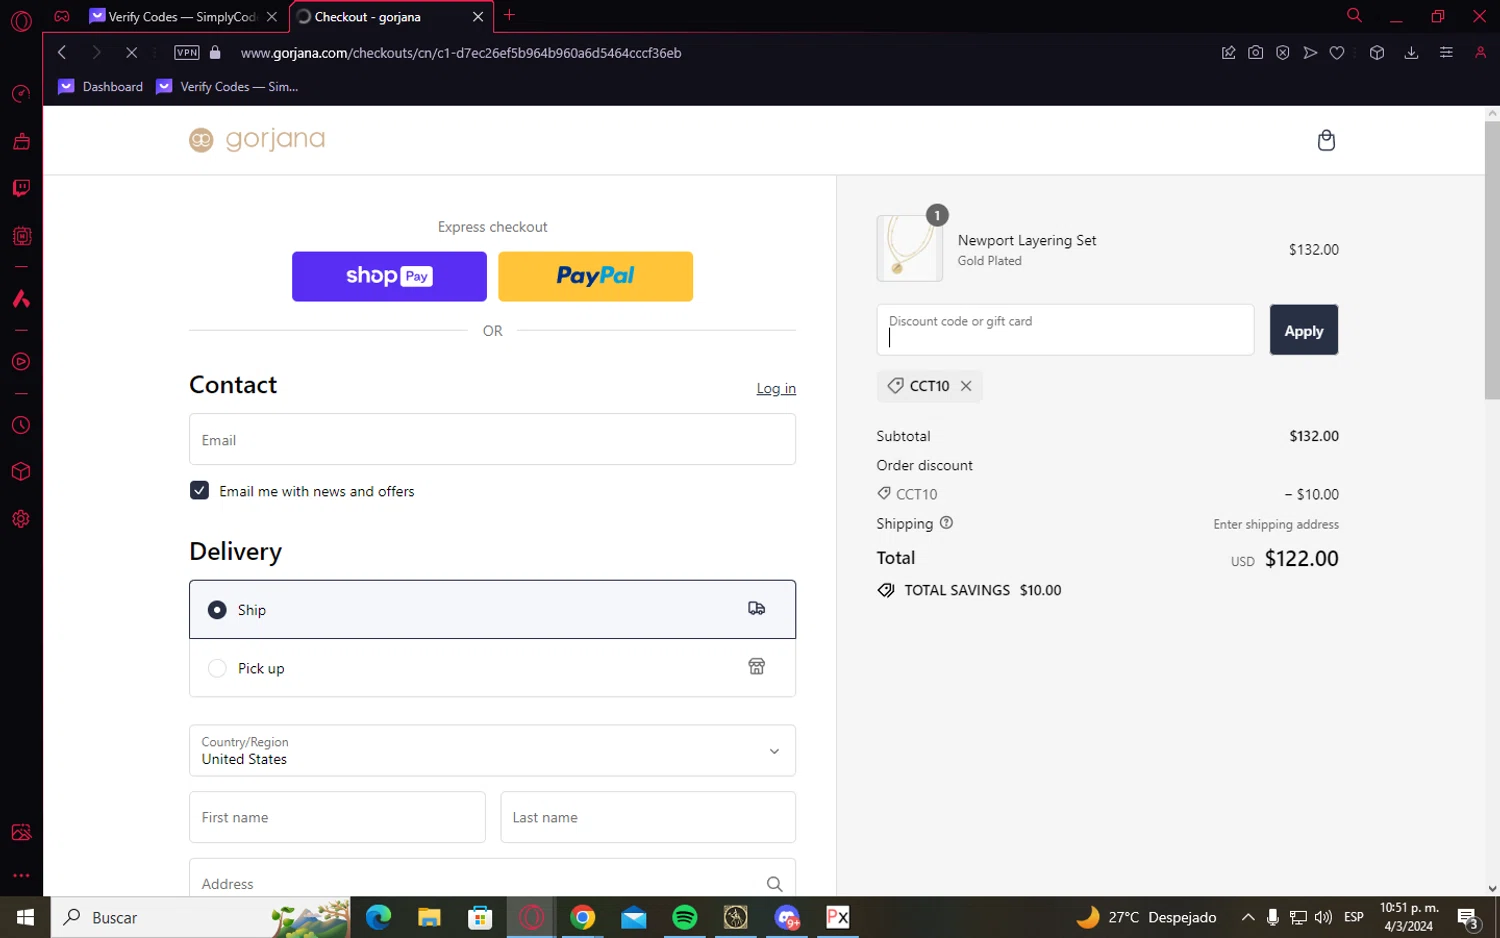The height and width of the screenshot is (938, 1500).
Task: Click the Pick up store icon
Action: 757,667
